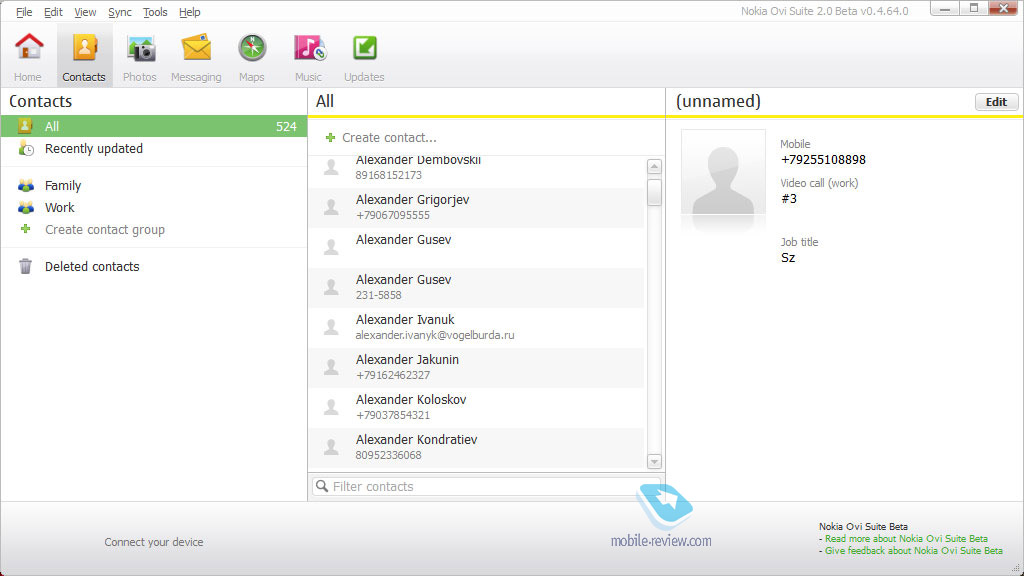Open the Help menu
1024x576 pixels.
189,12
